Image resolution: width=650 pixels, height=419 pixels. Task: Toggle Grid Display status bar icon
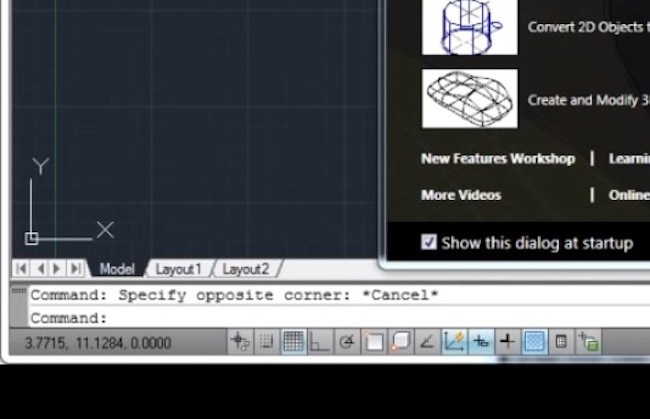point(293,342)
